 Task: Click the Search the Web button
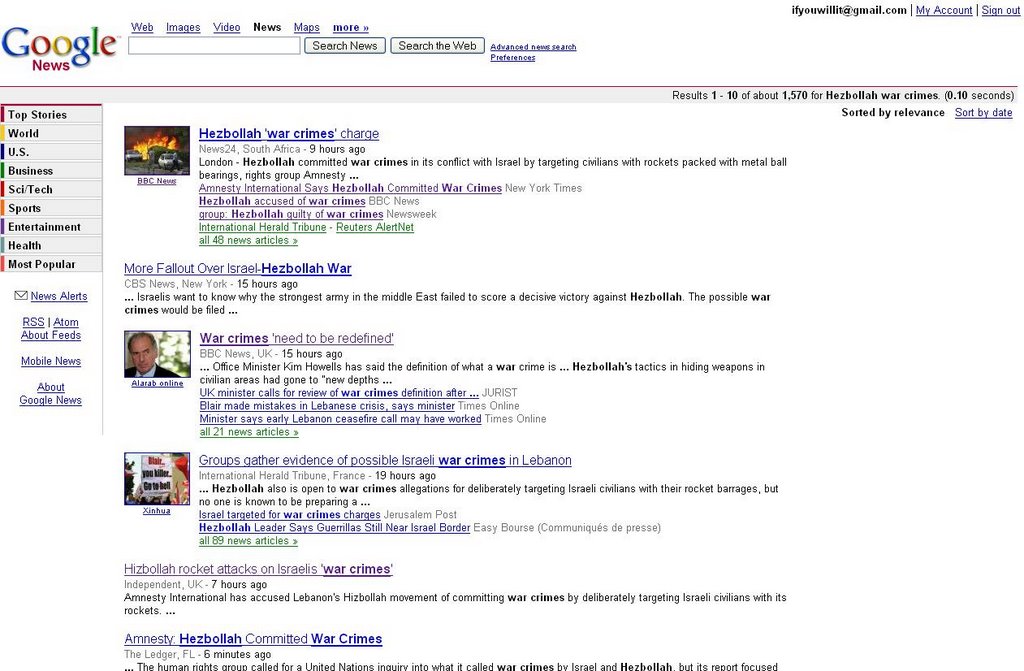(x=438, y=46)
